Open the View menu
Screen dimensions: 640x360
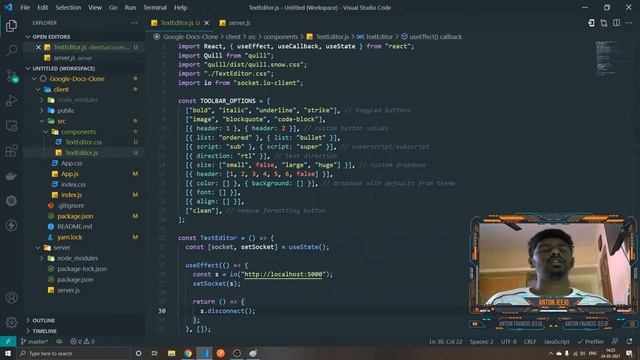95,7
